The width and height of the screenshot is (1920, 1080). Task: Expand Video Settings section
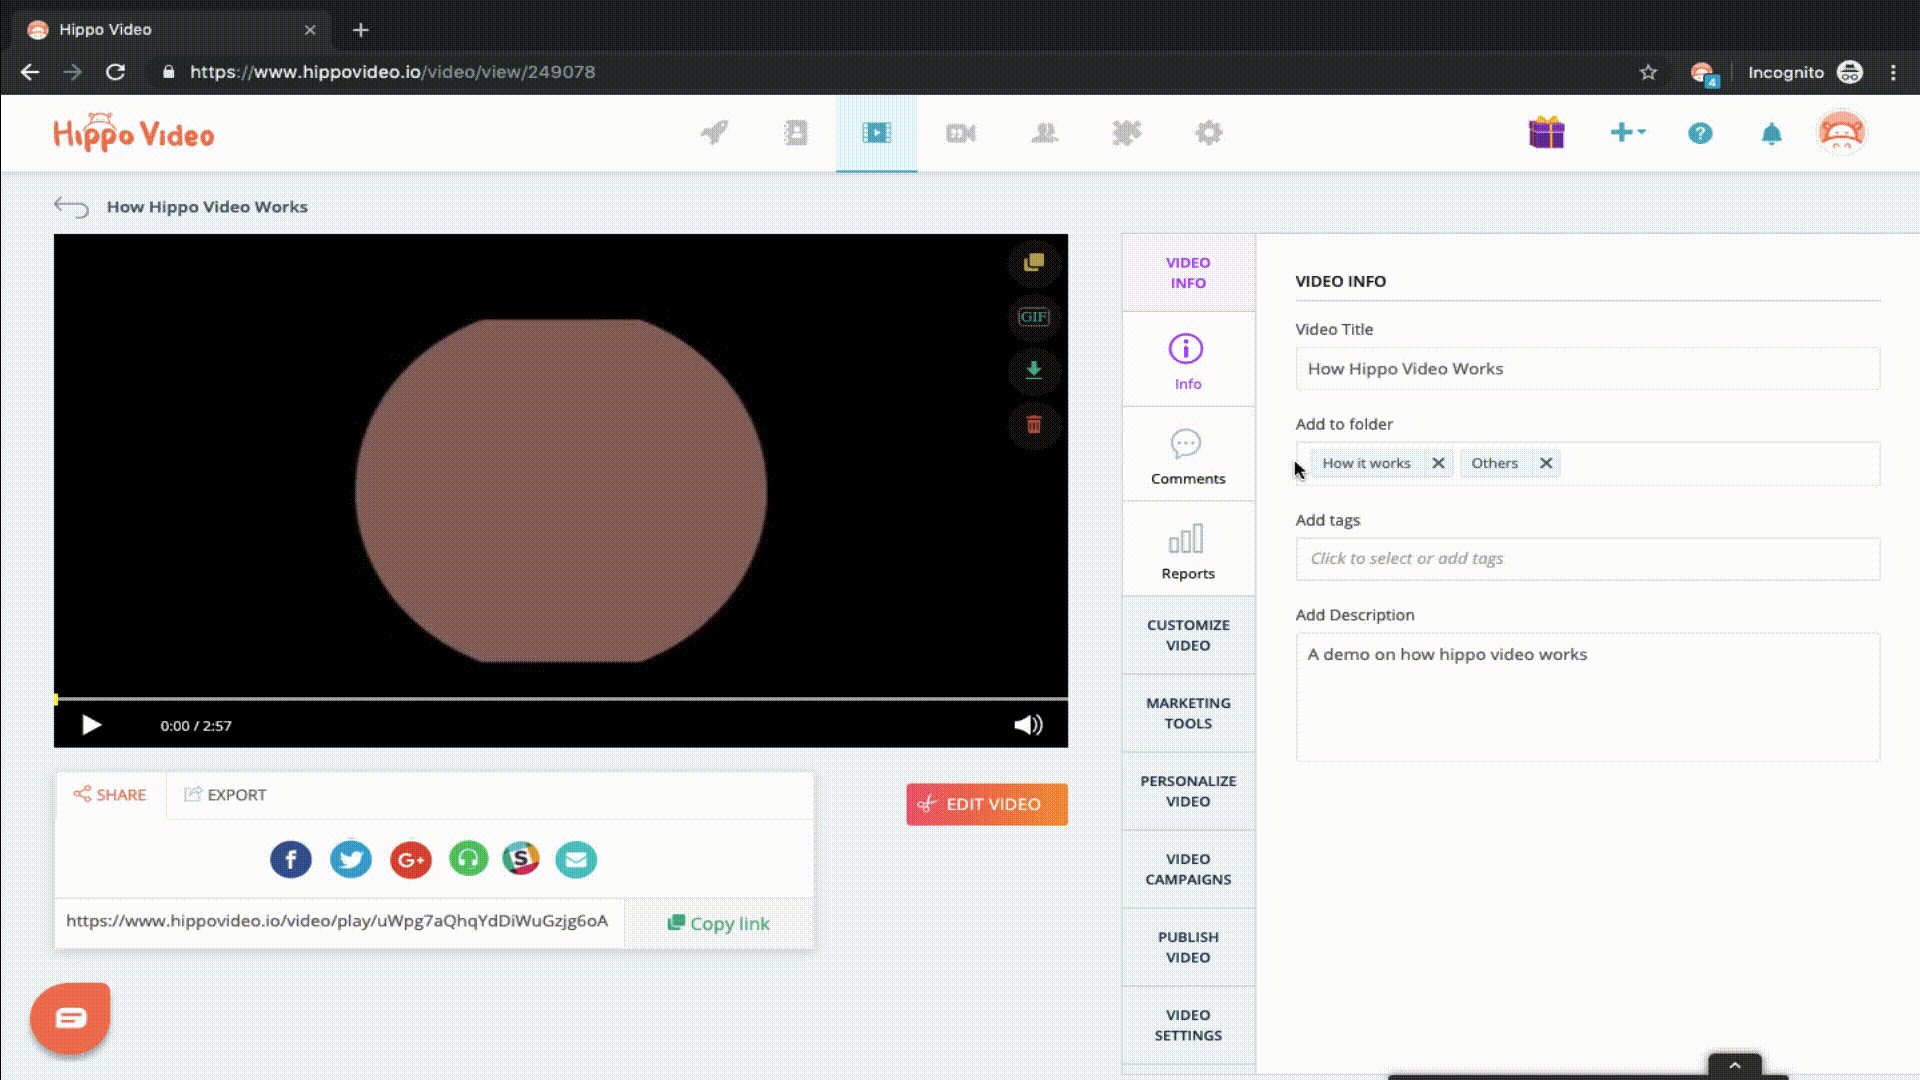(1188, 1025)
